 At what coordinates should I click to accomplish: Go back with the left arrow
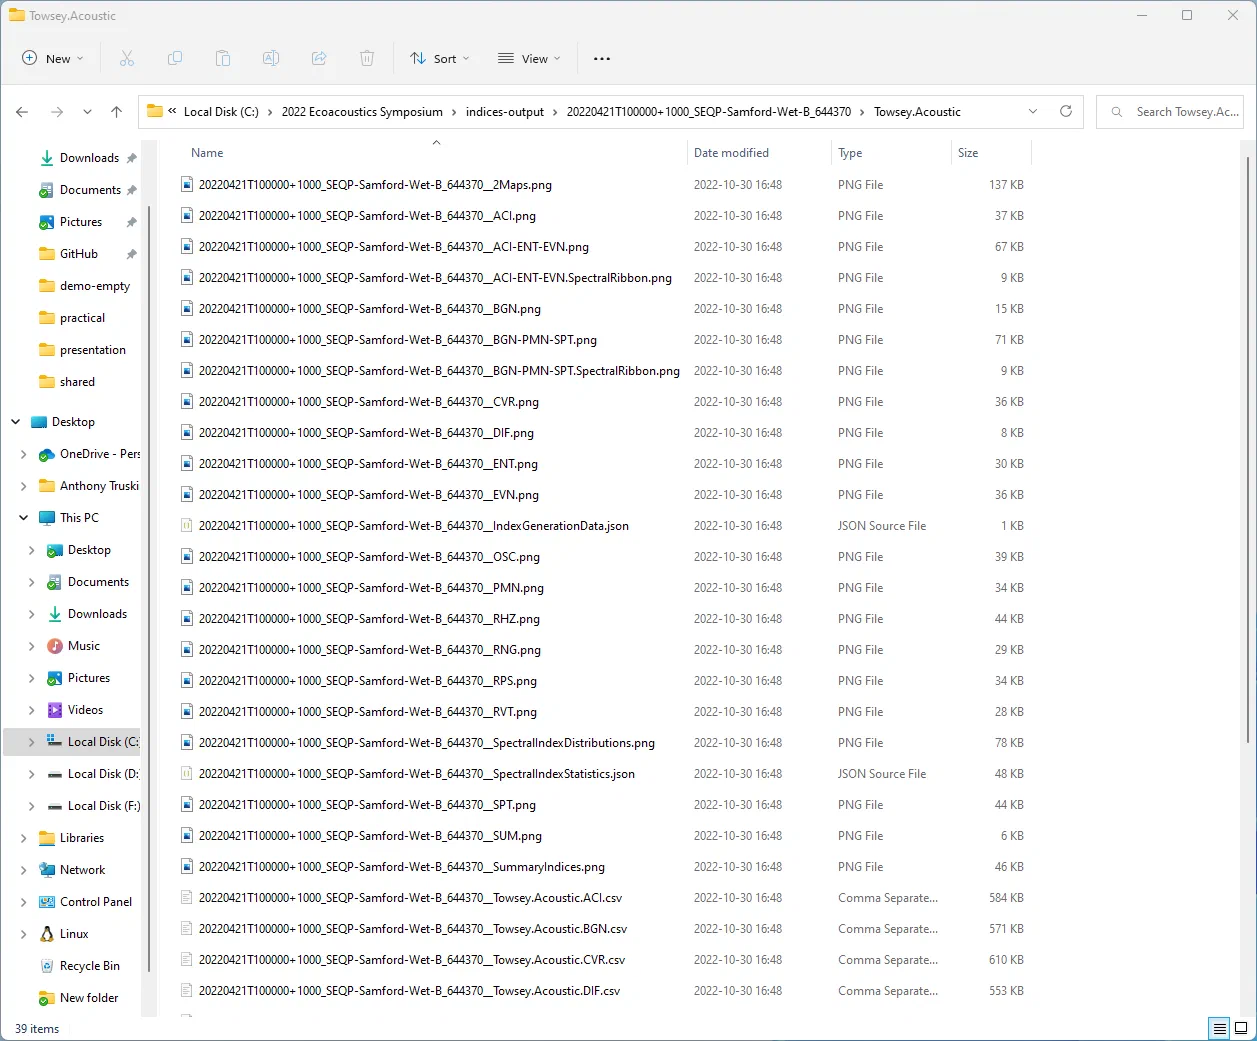[x=22, y=112]
